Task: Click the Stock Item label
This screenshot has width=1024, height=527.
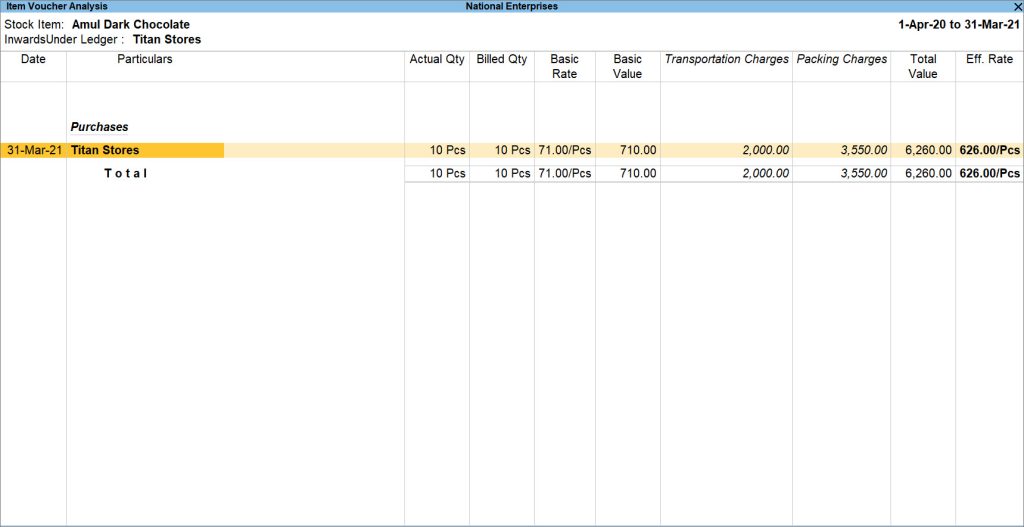Action: point(34,25)
